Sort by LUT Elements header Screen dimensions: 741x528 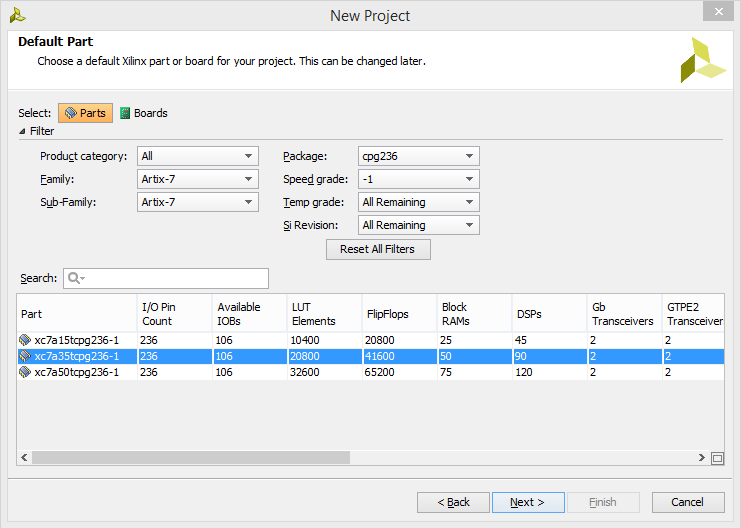[x=324, y=314]
